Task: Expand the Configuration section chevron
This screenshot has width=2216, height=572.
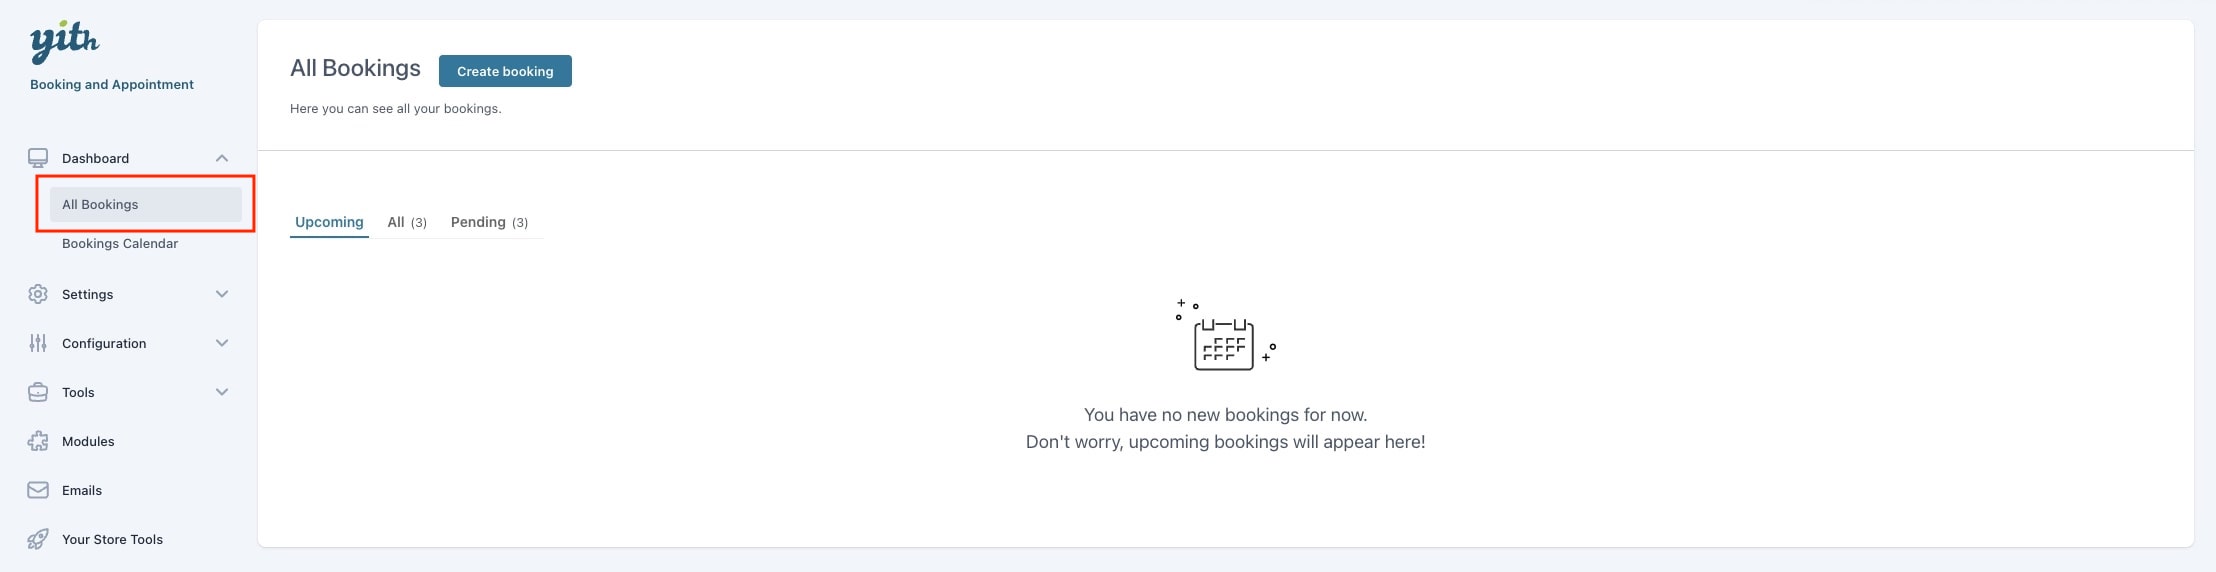Action: pos(222,343)
